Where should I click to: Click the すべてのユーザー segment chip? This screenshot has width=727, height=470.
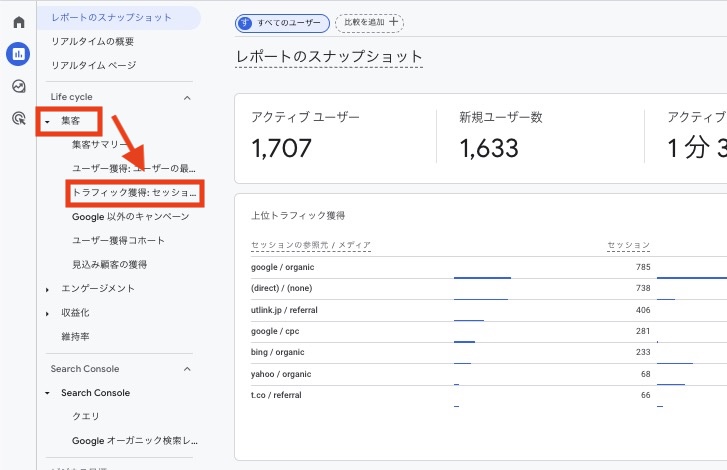pyautogui.click(x=282, y=23)
